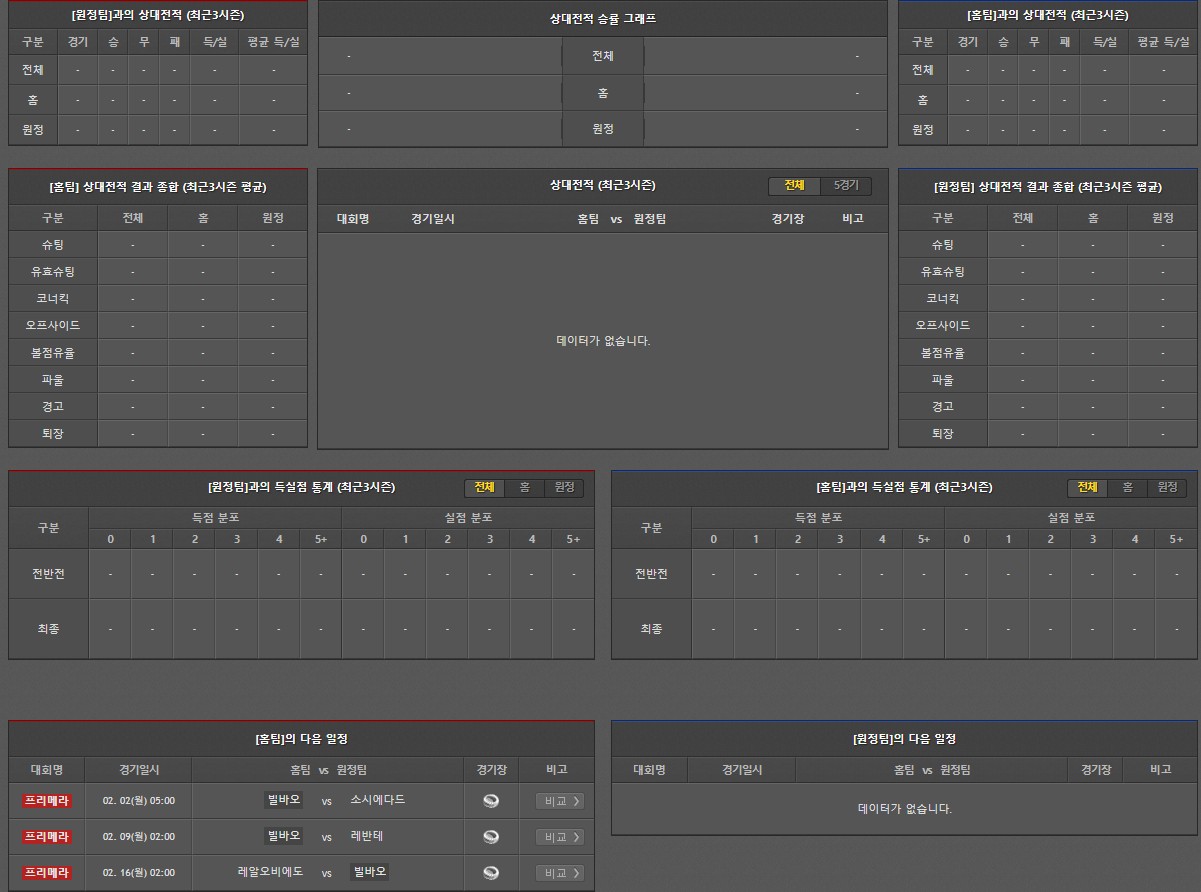Click stadium icon for 빌바오 vs 소시에다드 match
This screenshot has height=892, width=1201.
[490, 801]
